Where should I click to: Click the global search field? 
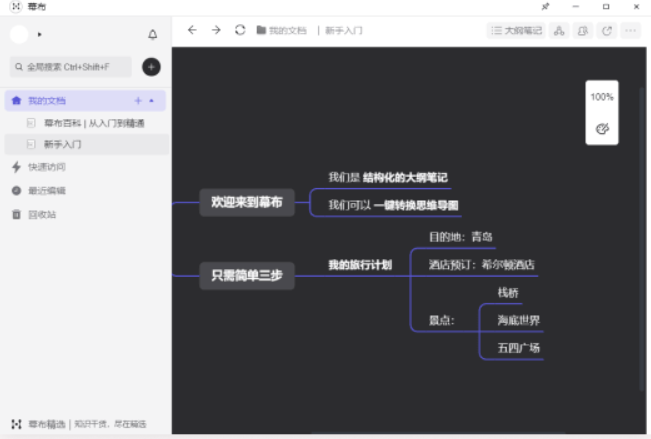[71, 67]
